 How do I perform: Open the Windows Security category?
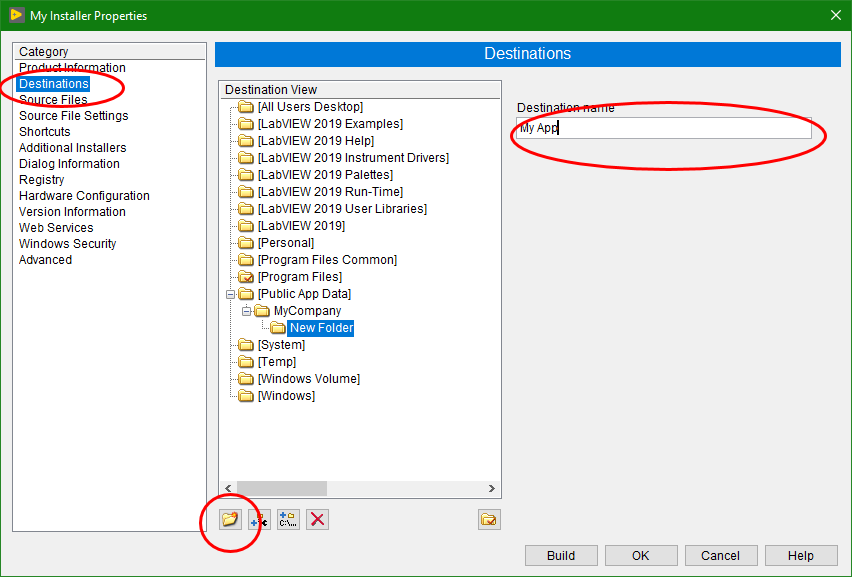click(67, 243)
